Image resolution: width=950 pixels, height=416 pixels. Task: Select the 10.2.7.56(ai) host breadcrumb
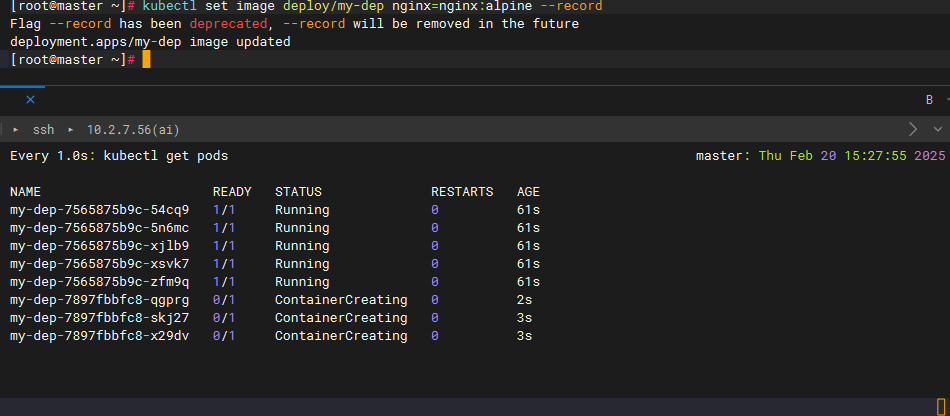pos(133,130)
